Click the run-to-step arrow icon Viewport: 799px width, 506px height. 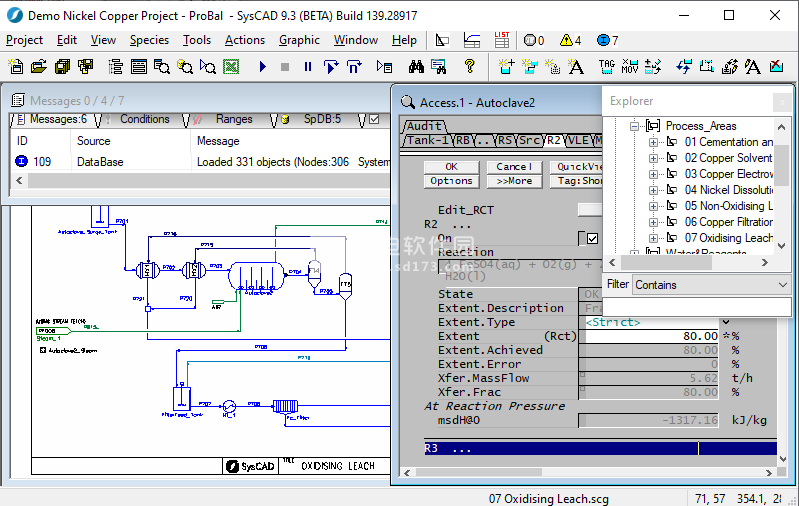pos(331,66)
